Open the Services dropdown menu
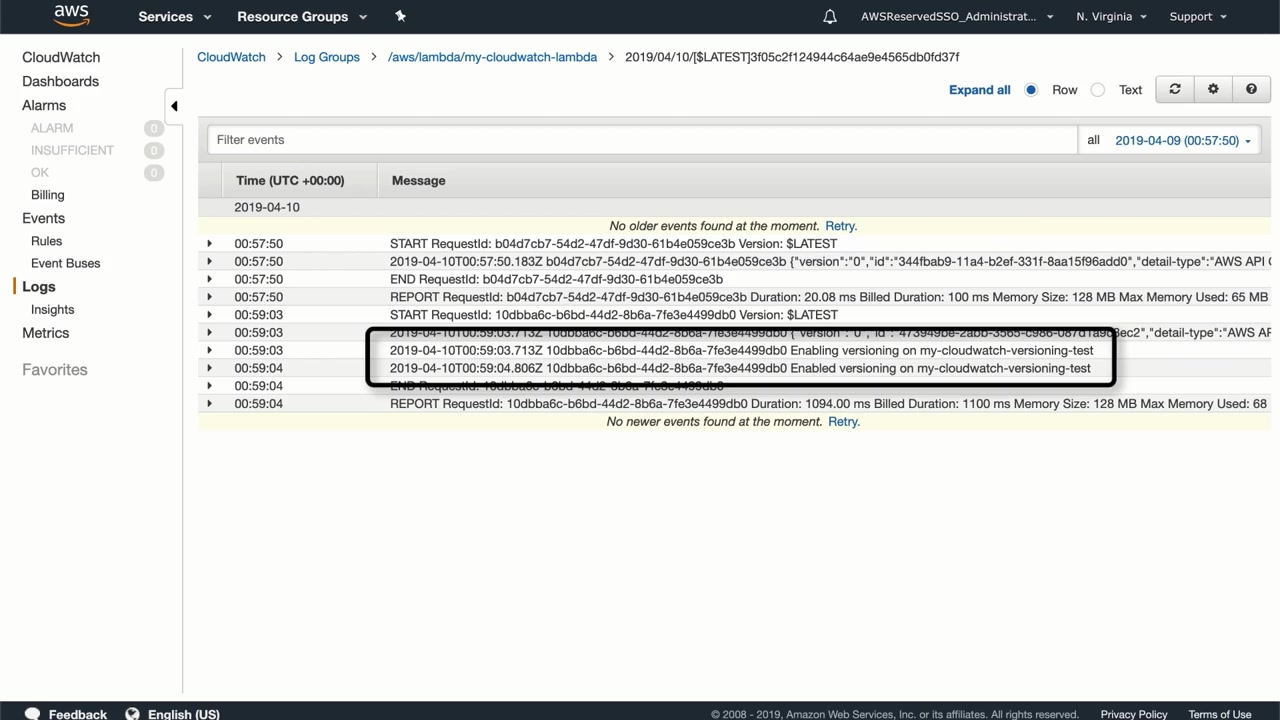1280x720 pixels. click(175, 16)
